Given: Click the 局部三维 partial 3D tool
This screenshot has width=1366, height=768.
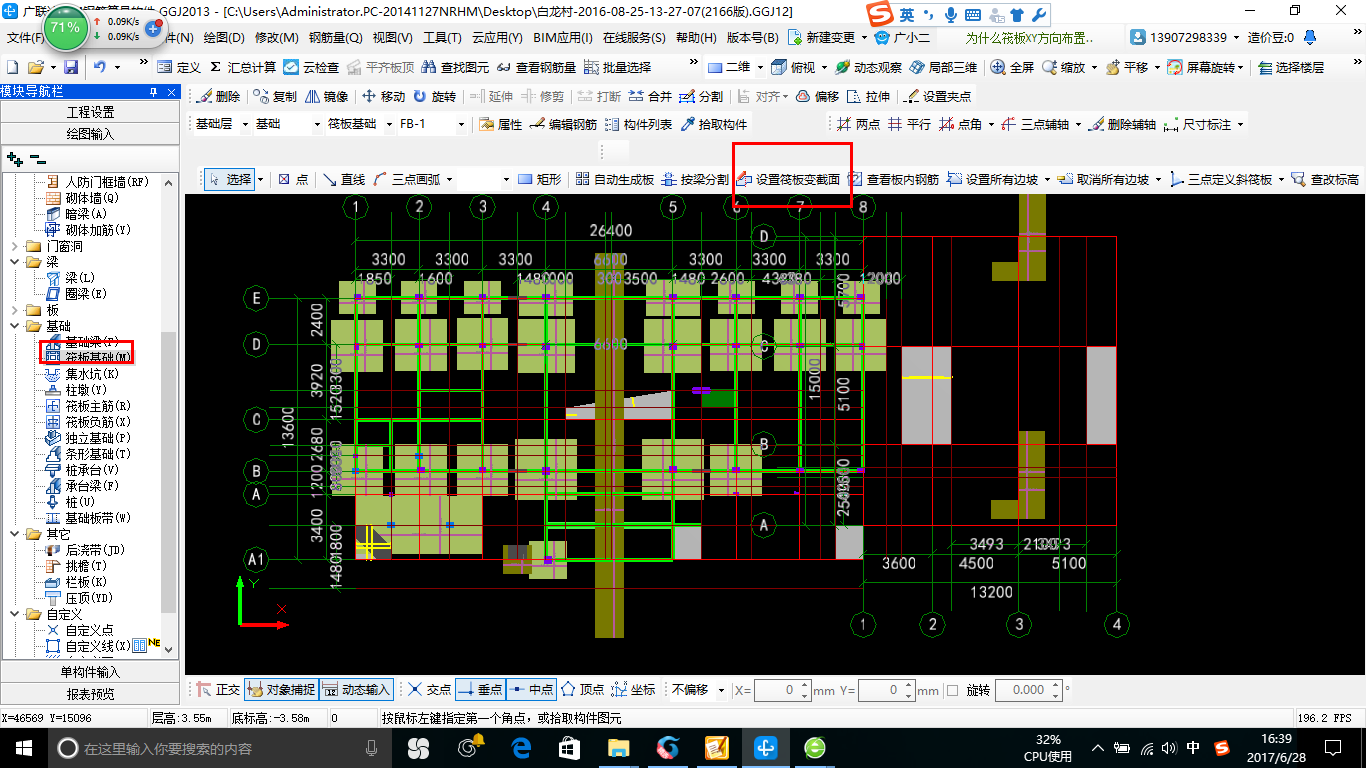Looking at the screenshot, I should coord(943,67).
